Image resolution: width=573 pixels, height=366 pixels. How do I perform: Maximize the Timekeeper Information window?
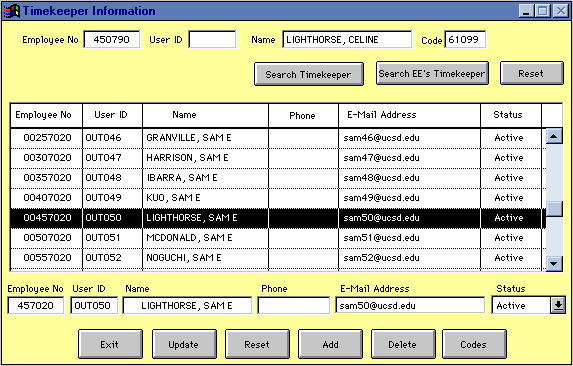(543, 11)
